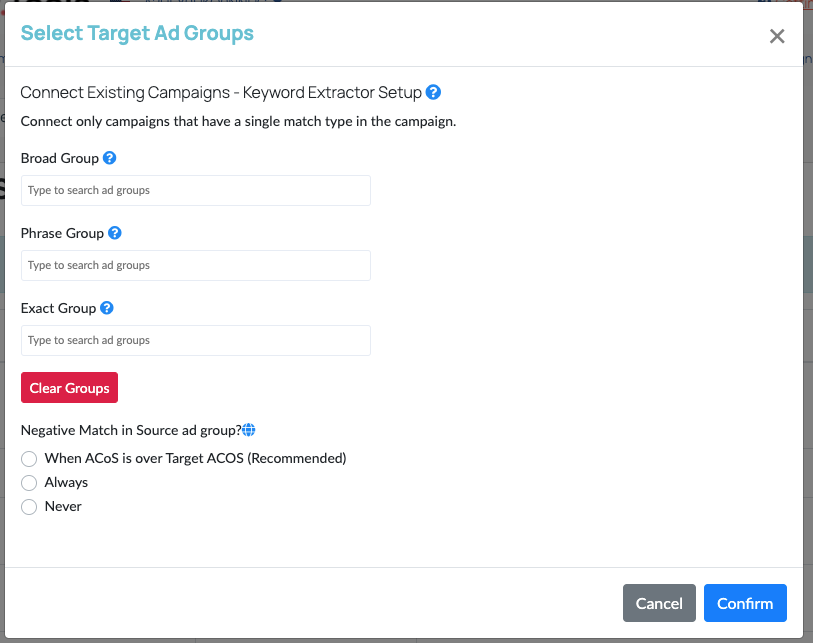This screenshot has height=643, width=813.
Task: Choose the Always radio option
Action: coord(29,483)
